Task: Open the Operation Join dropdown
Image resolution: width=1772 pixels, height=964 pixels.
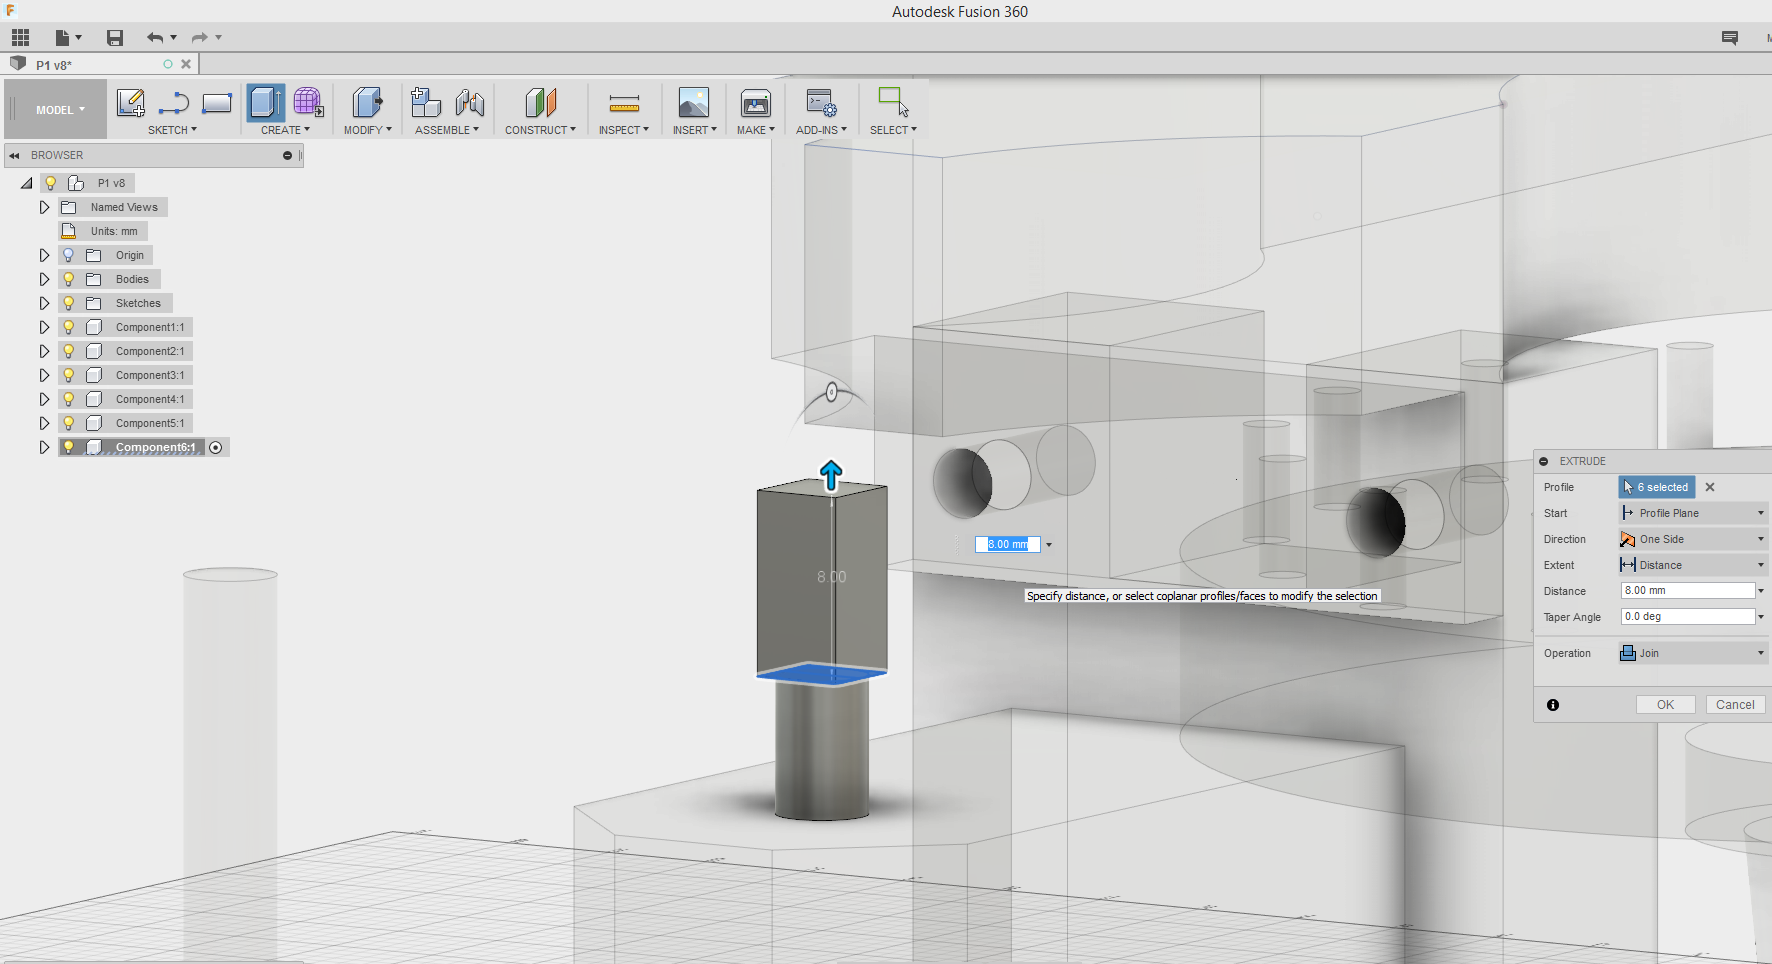Action: pyautogui.click(x=1693, y=653)
